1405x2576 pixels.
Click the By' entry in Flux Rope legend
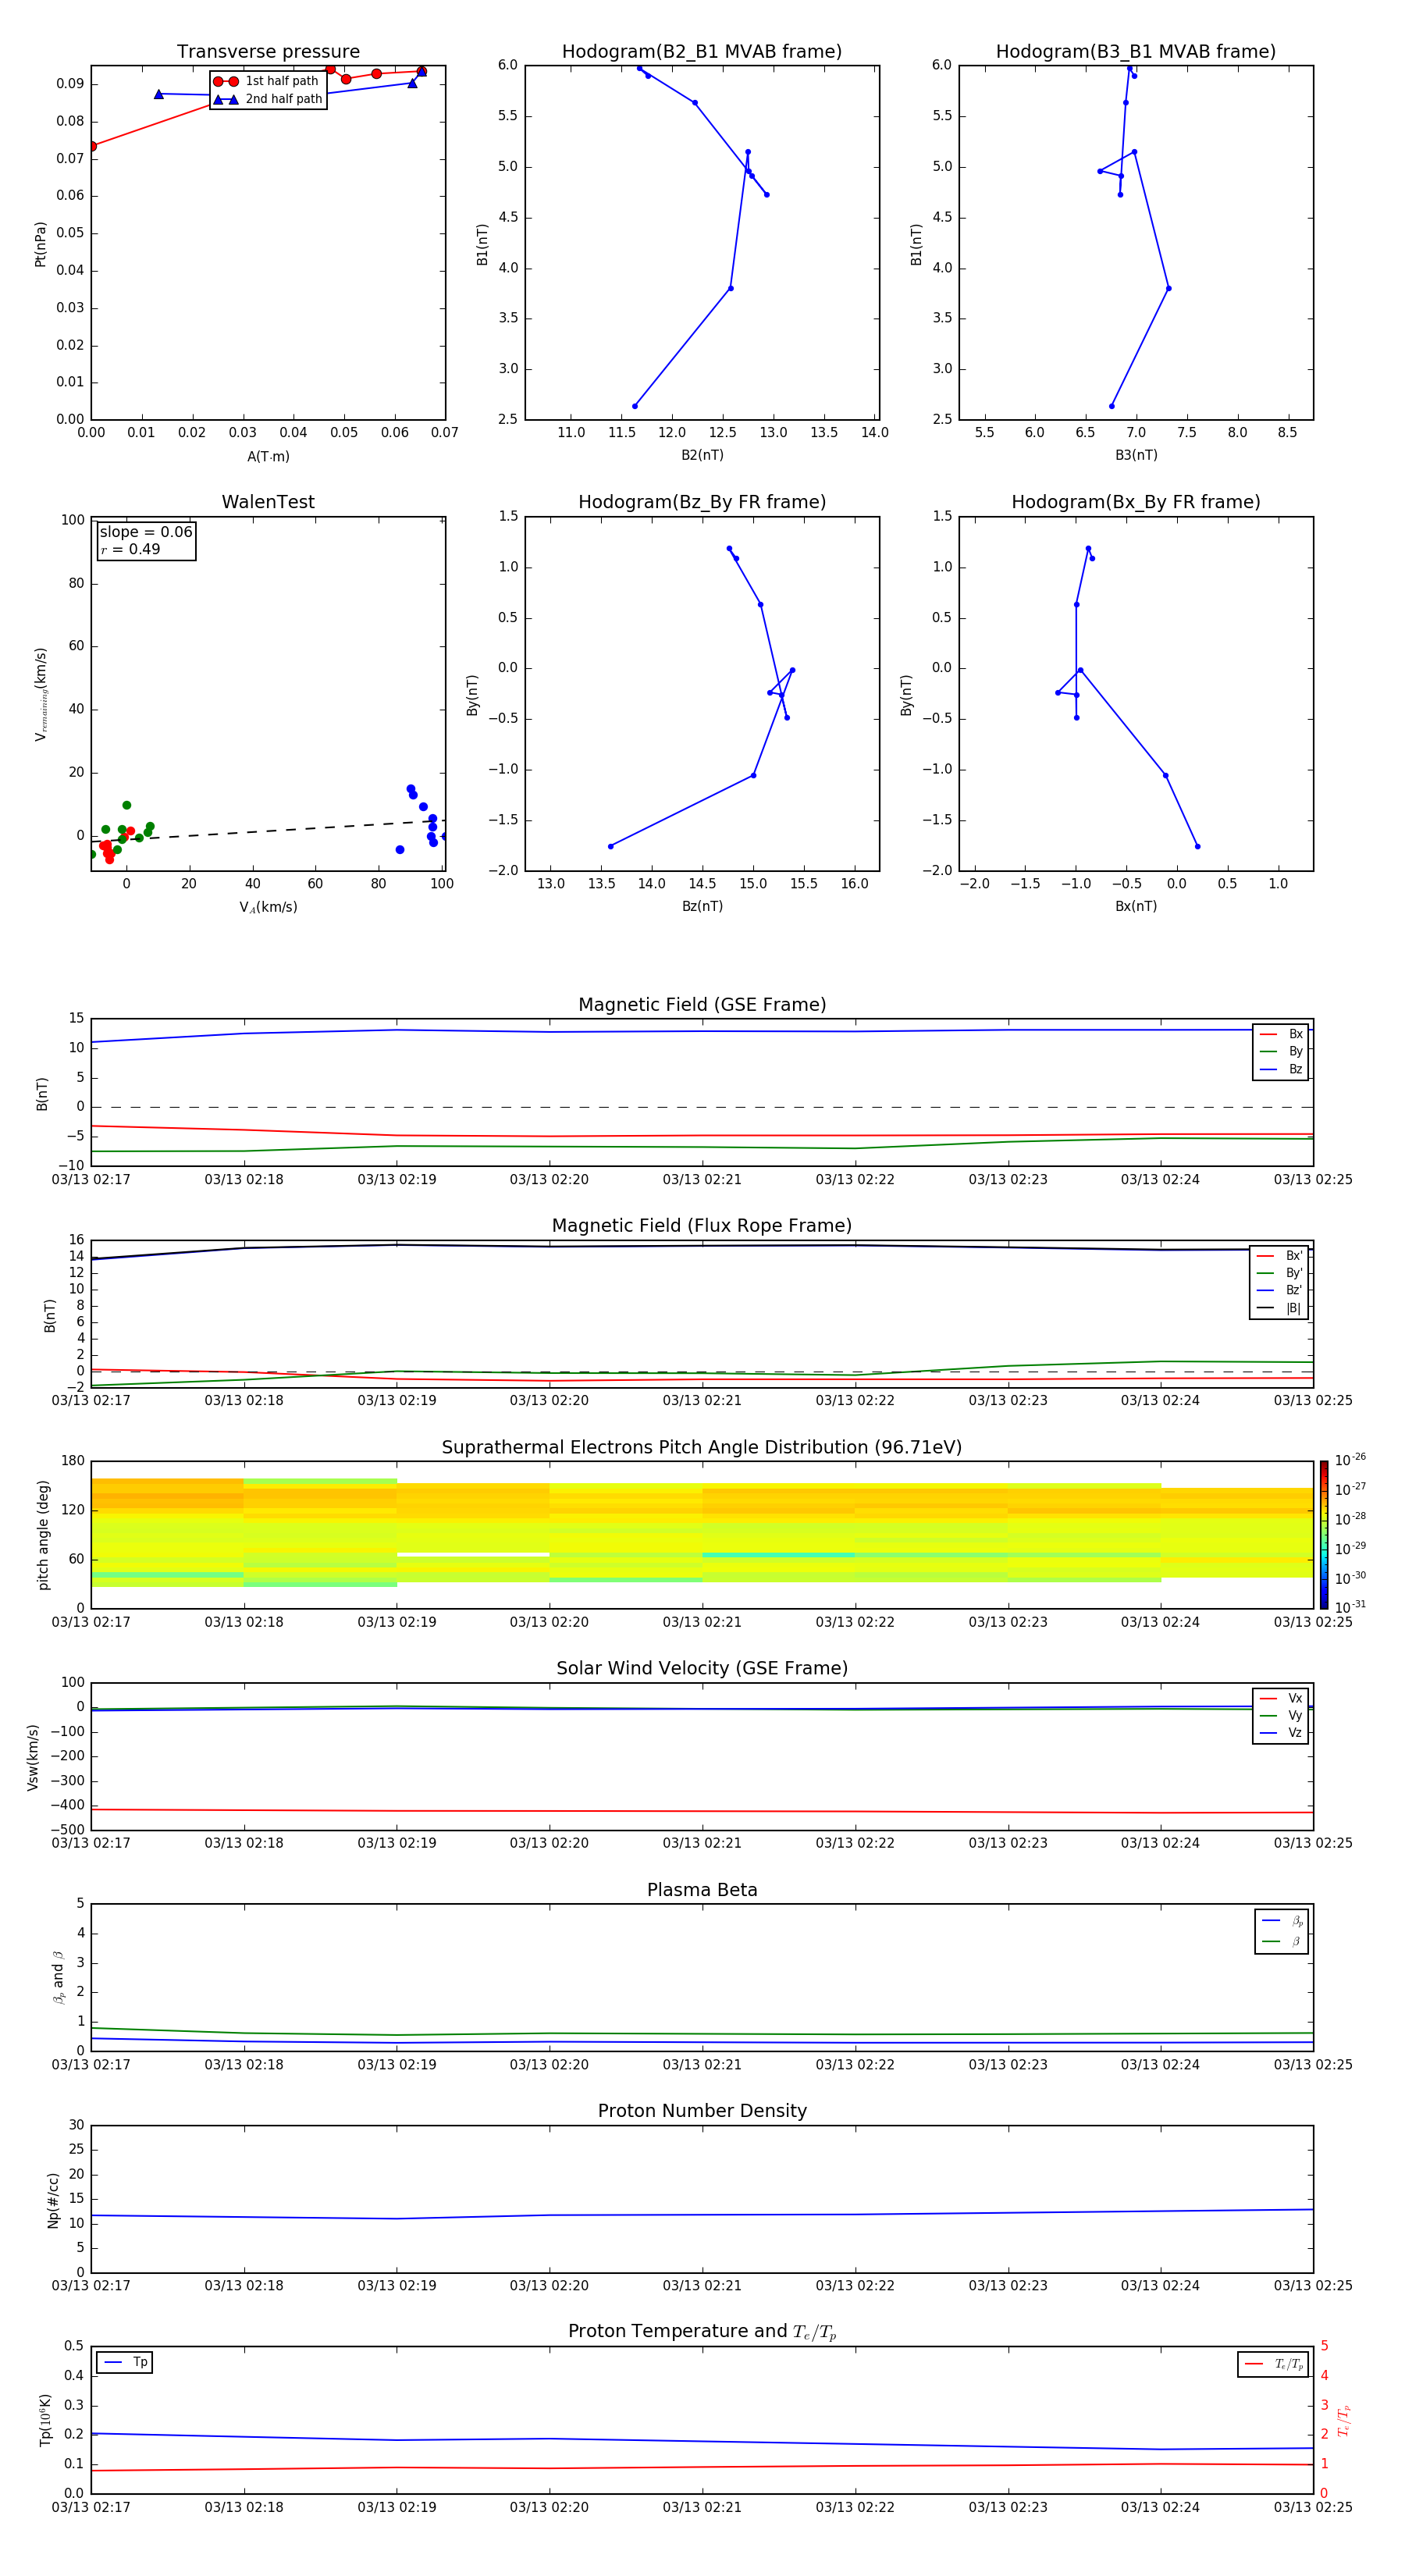point(1280,1273)
